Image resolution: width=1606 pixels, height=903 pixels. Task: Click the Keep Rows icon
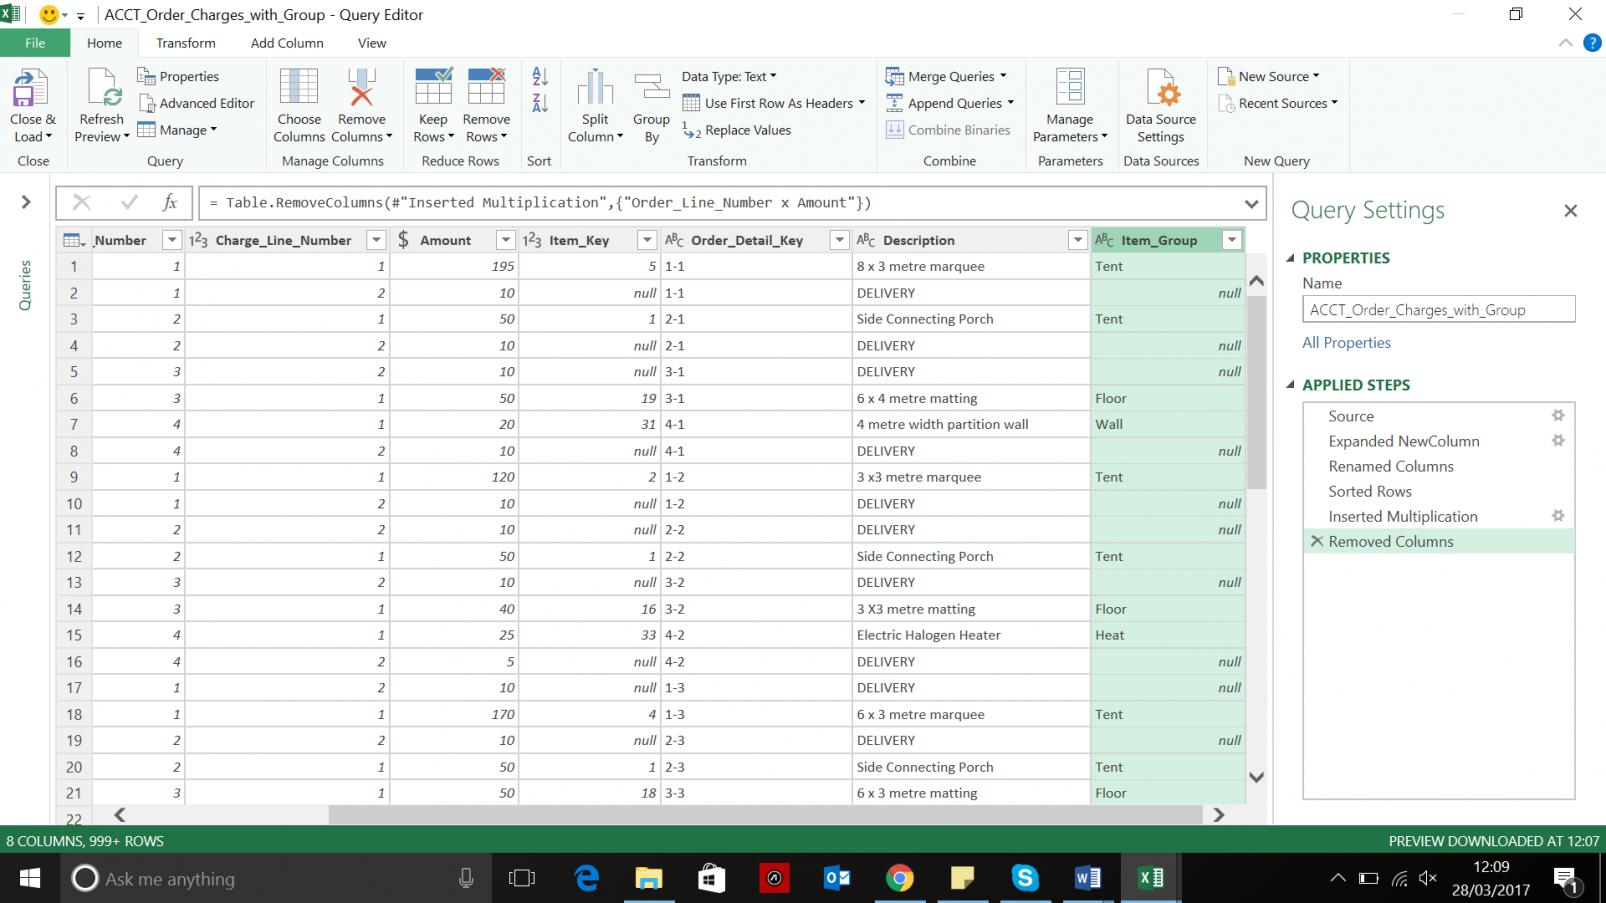point(433,87)
